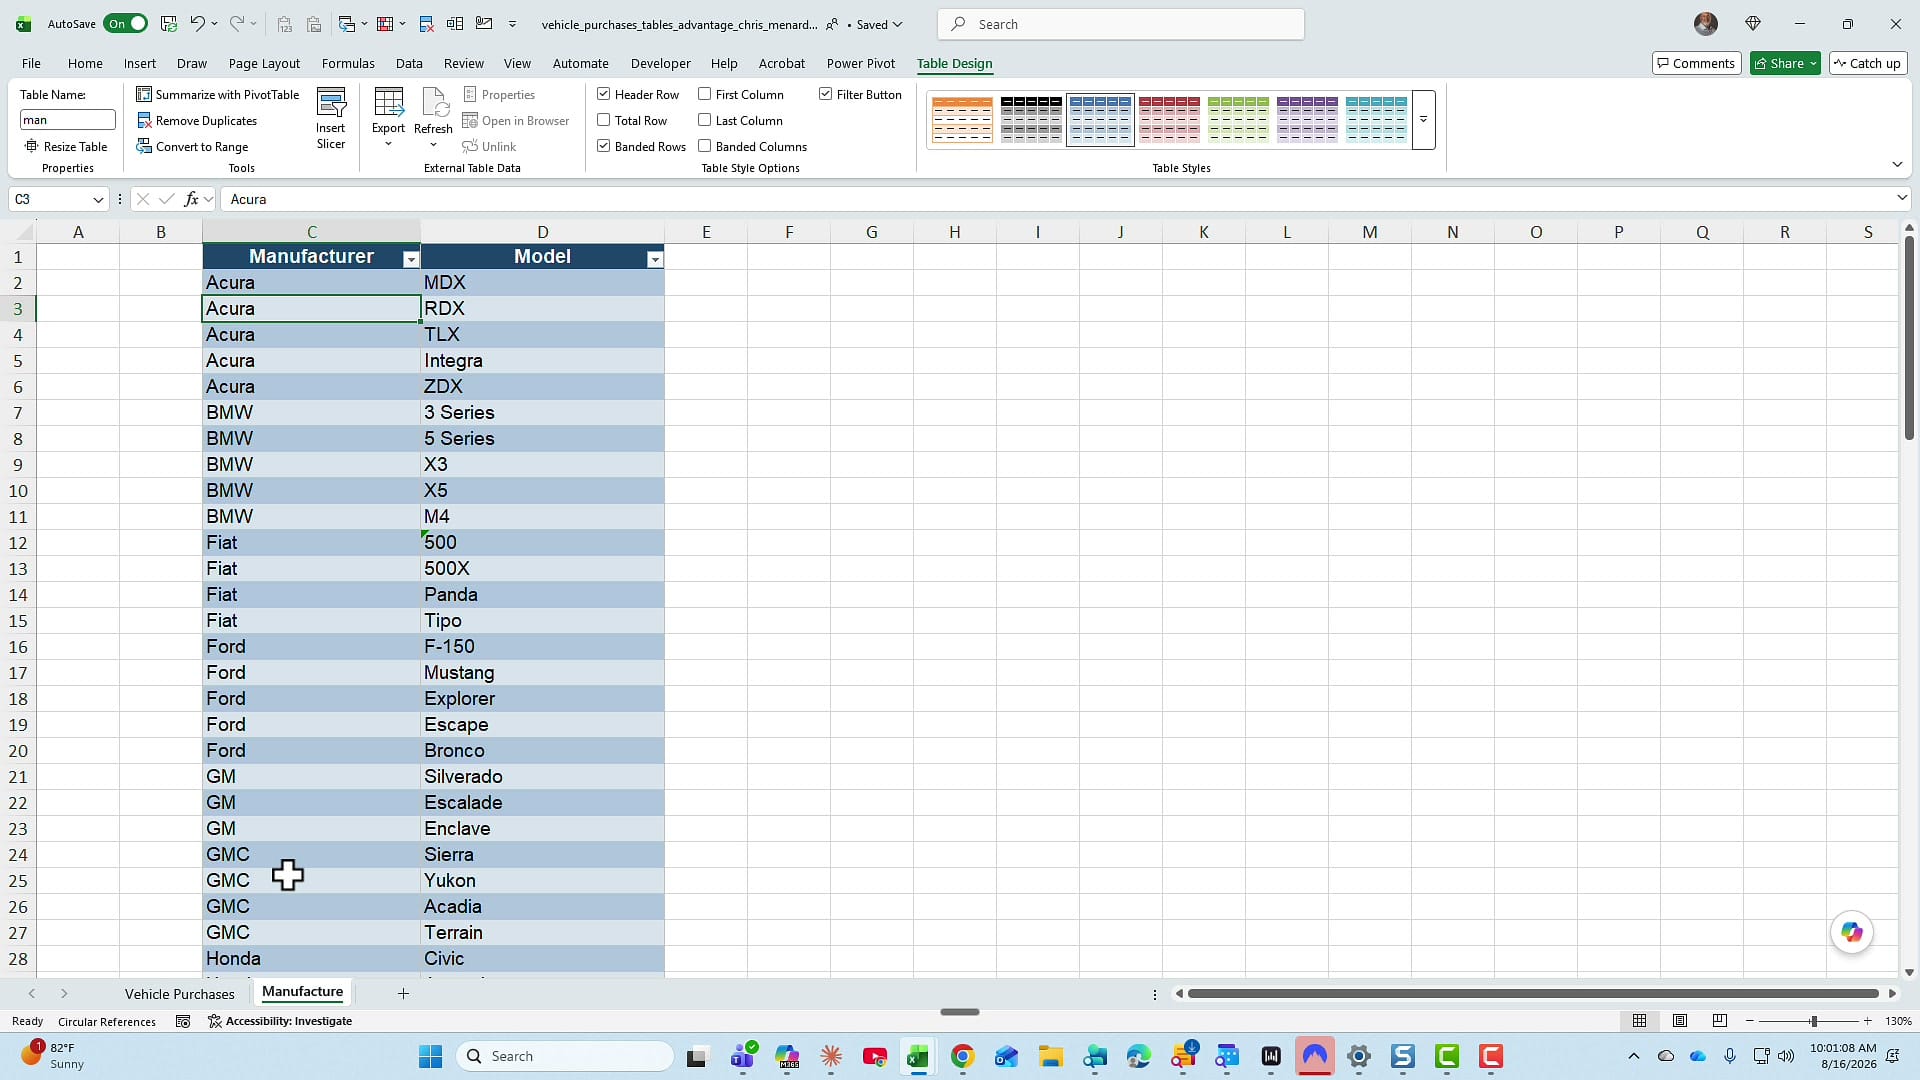Viewport: 1920px width, 1080px height.
Task: Check the Banded Columns checkbox
Action: coord(705,146)
